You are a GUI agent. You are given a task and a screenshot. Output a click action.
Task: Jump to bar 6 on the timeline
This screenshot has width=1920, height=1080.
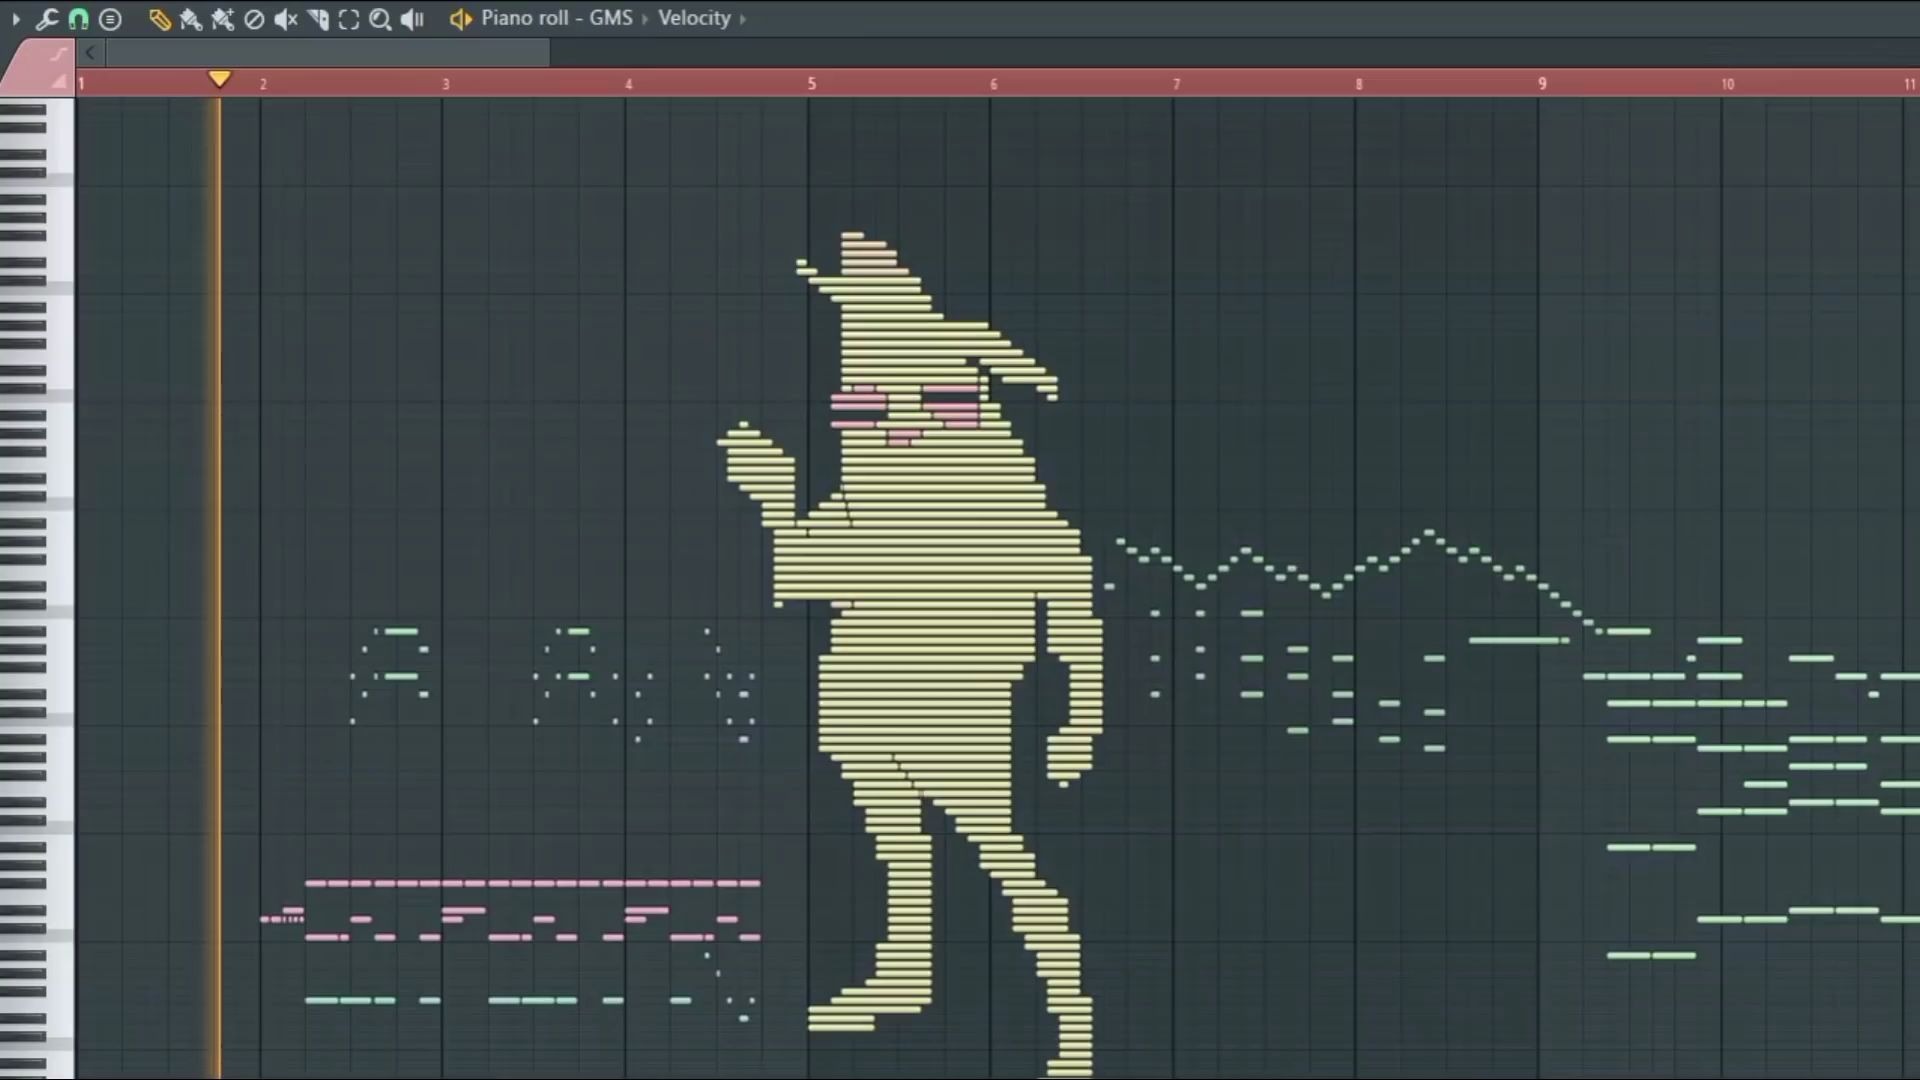(994, 84)
